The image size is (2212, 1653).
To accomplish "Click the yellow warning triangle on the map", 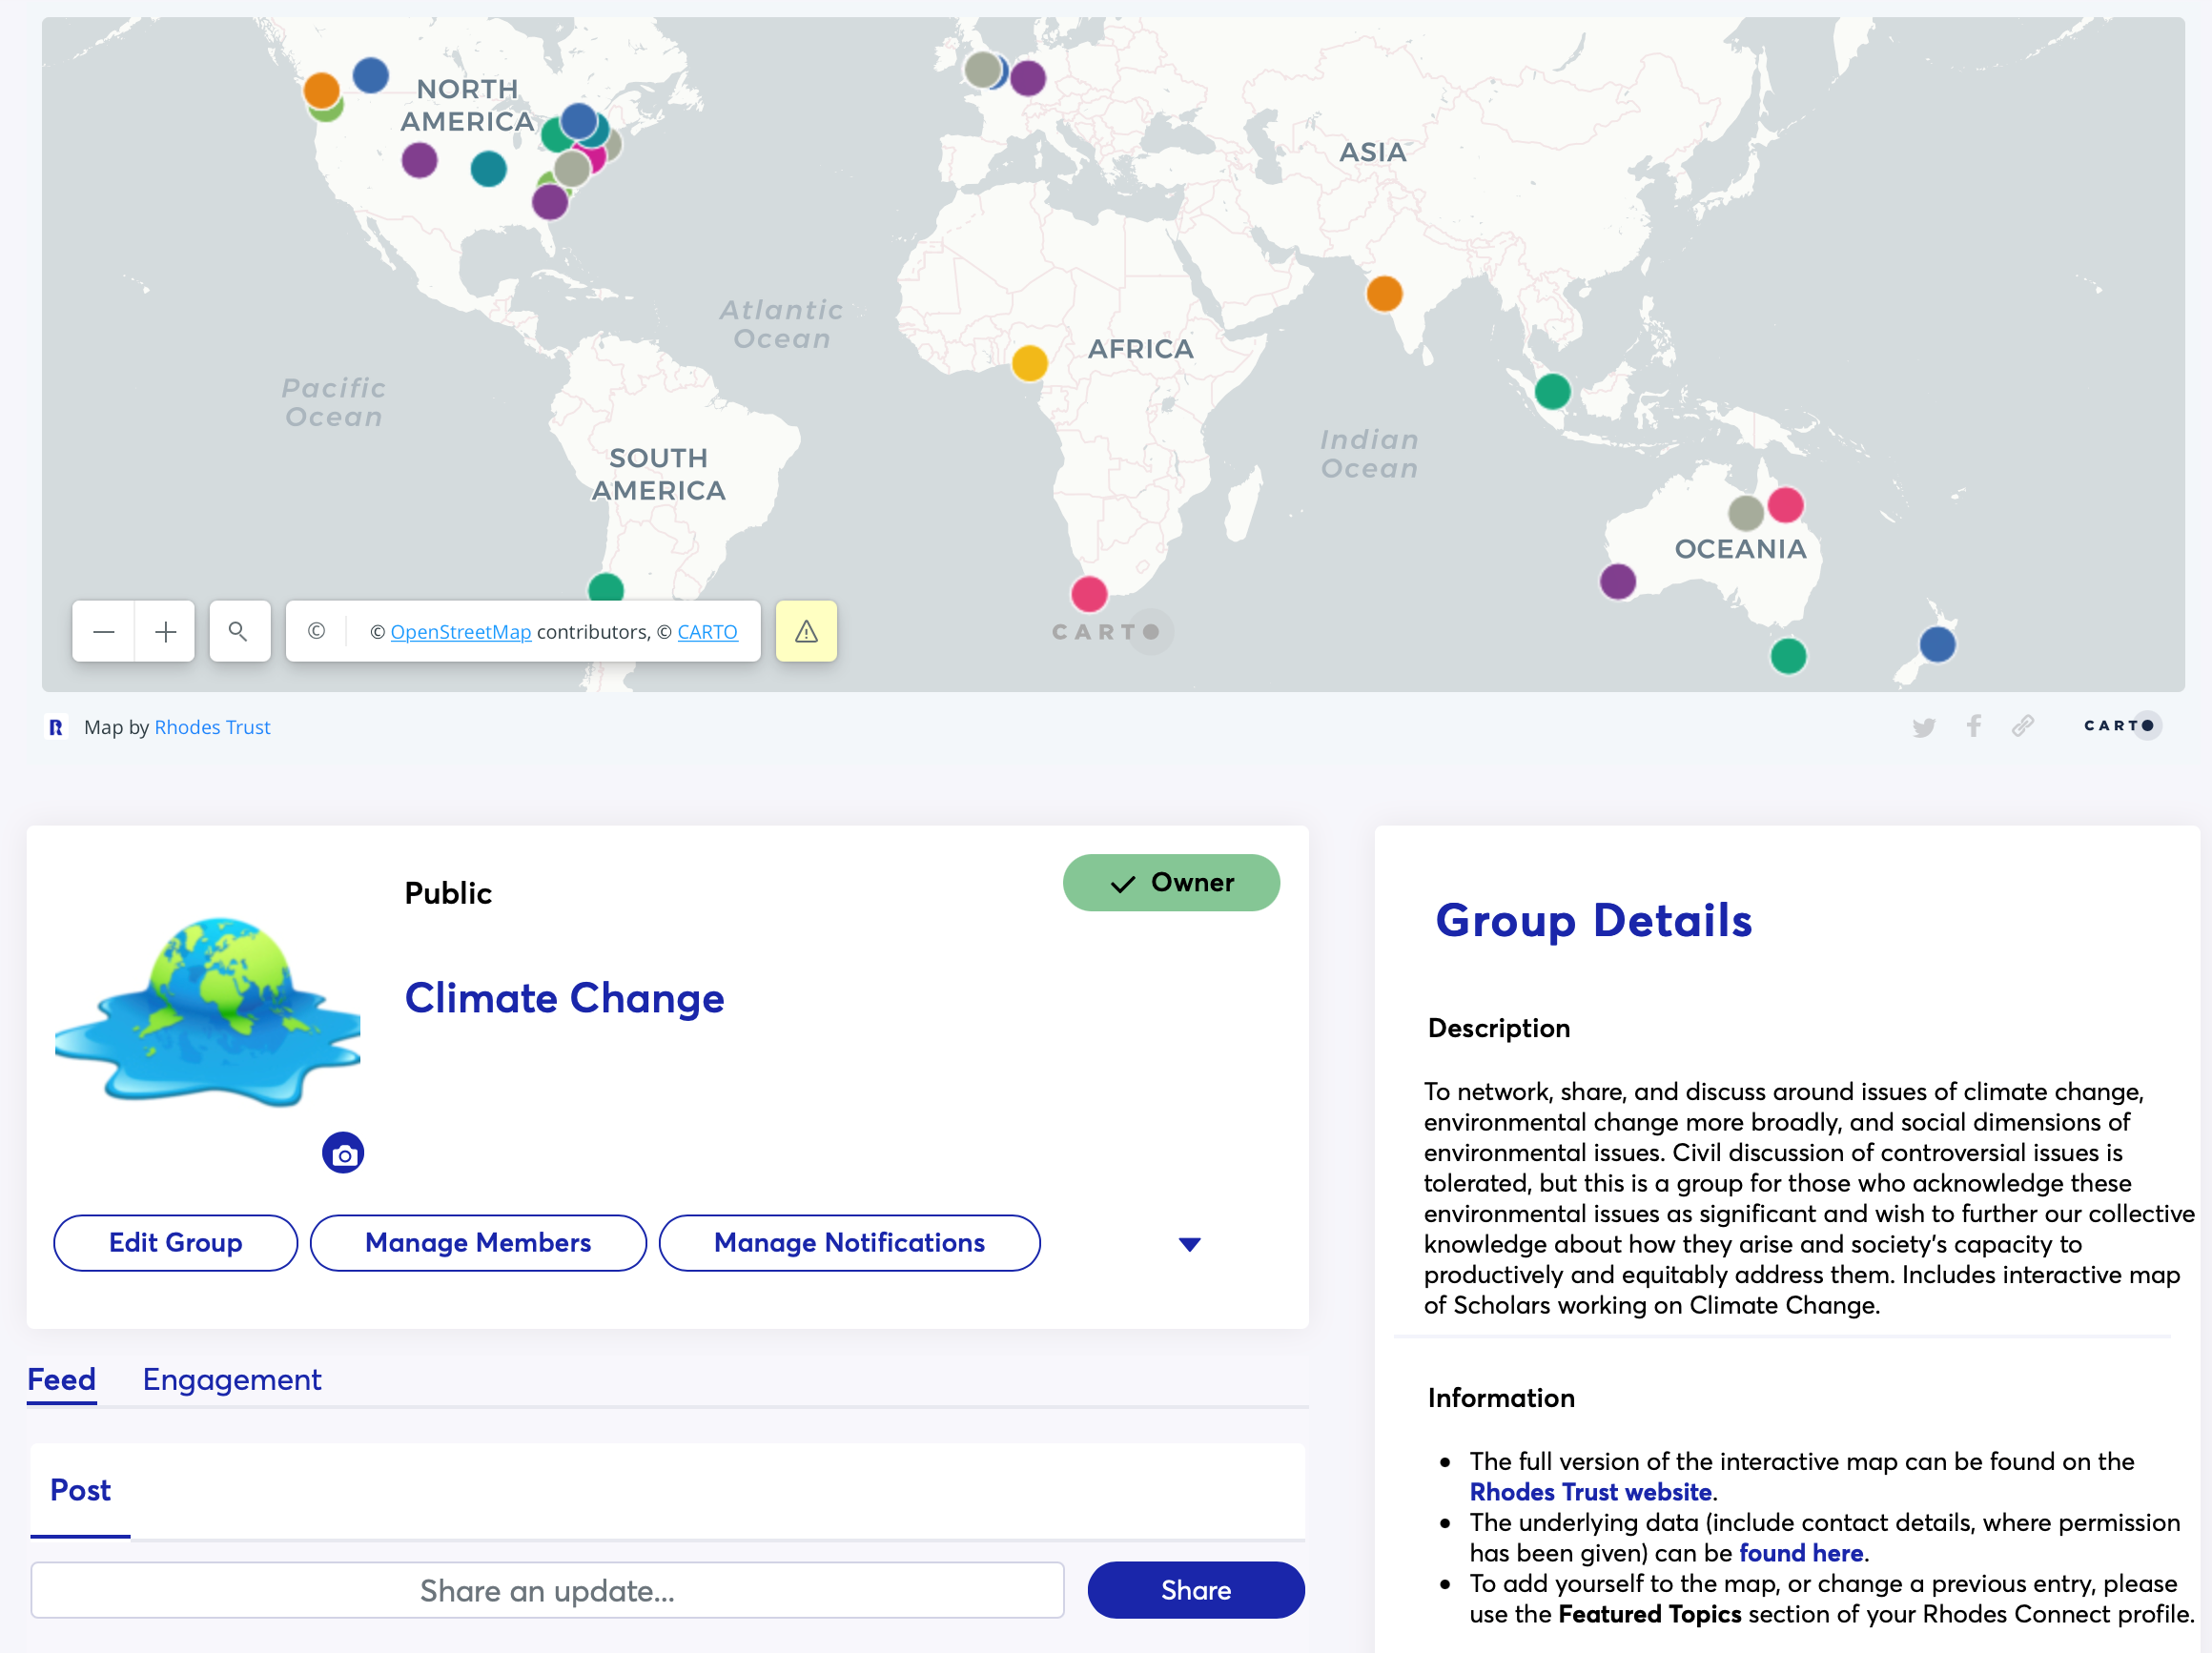I will [x=806, y=631].
